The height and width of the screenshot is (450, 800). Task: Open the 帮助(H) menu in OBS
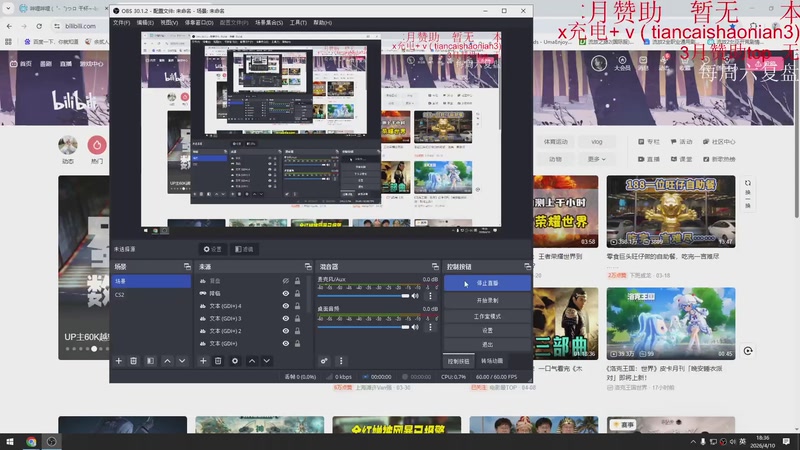(x=322, y=23)
